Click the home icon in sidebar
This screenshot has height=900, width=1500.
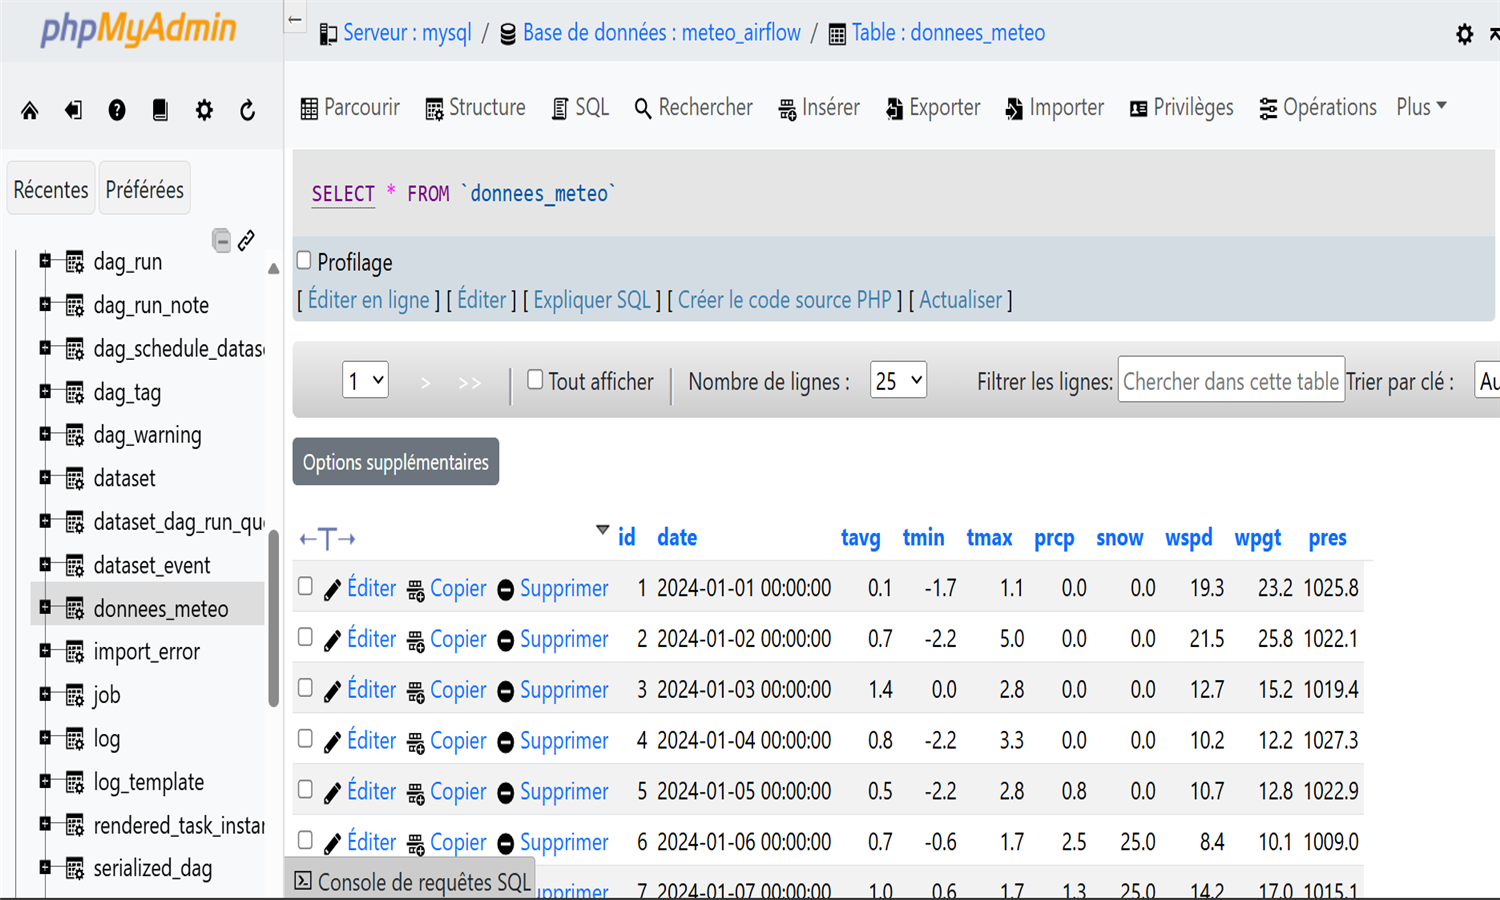point(30,110)
